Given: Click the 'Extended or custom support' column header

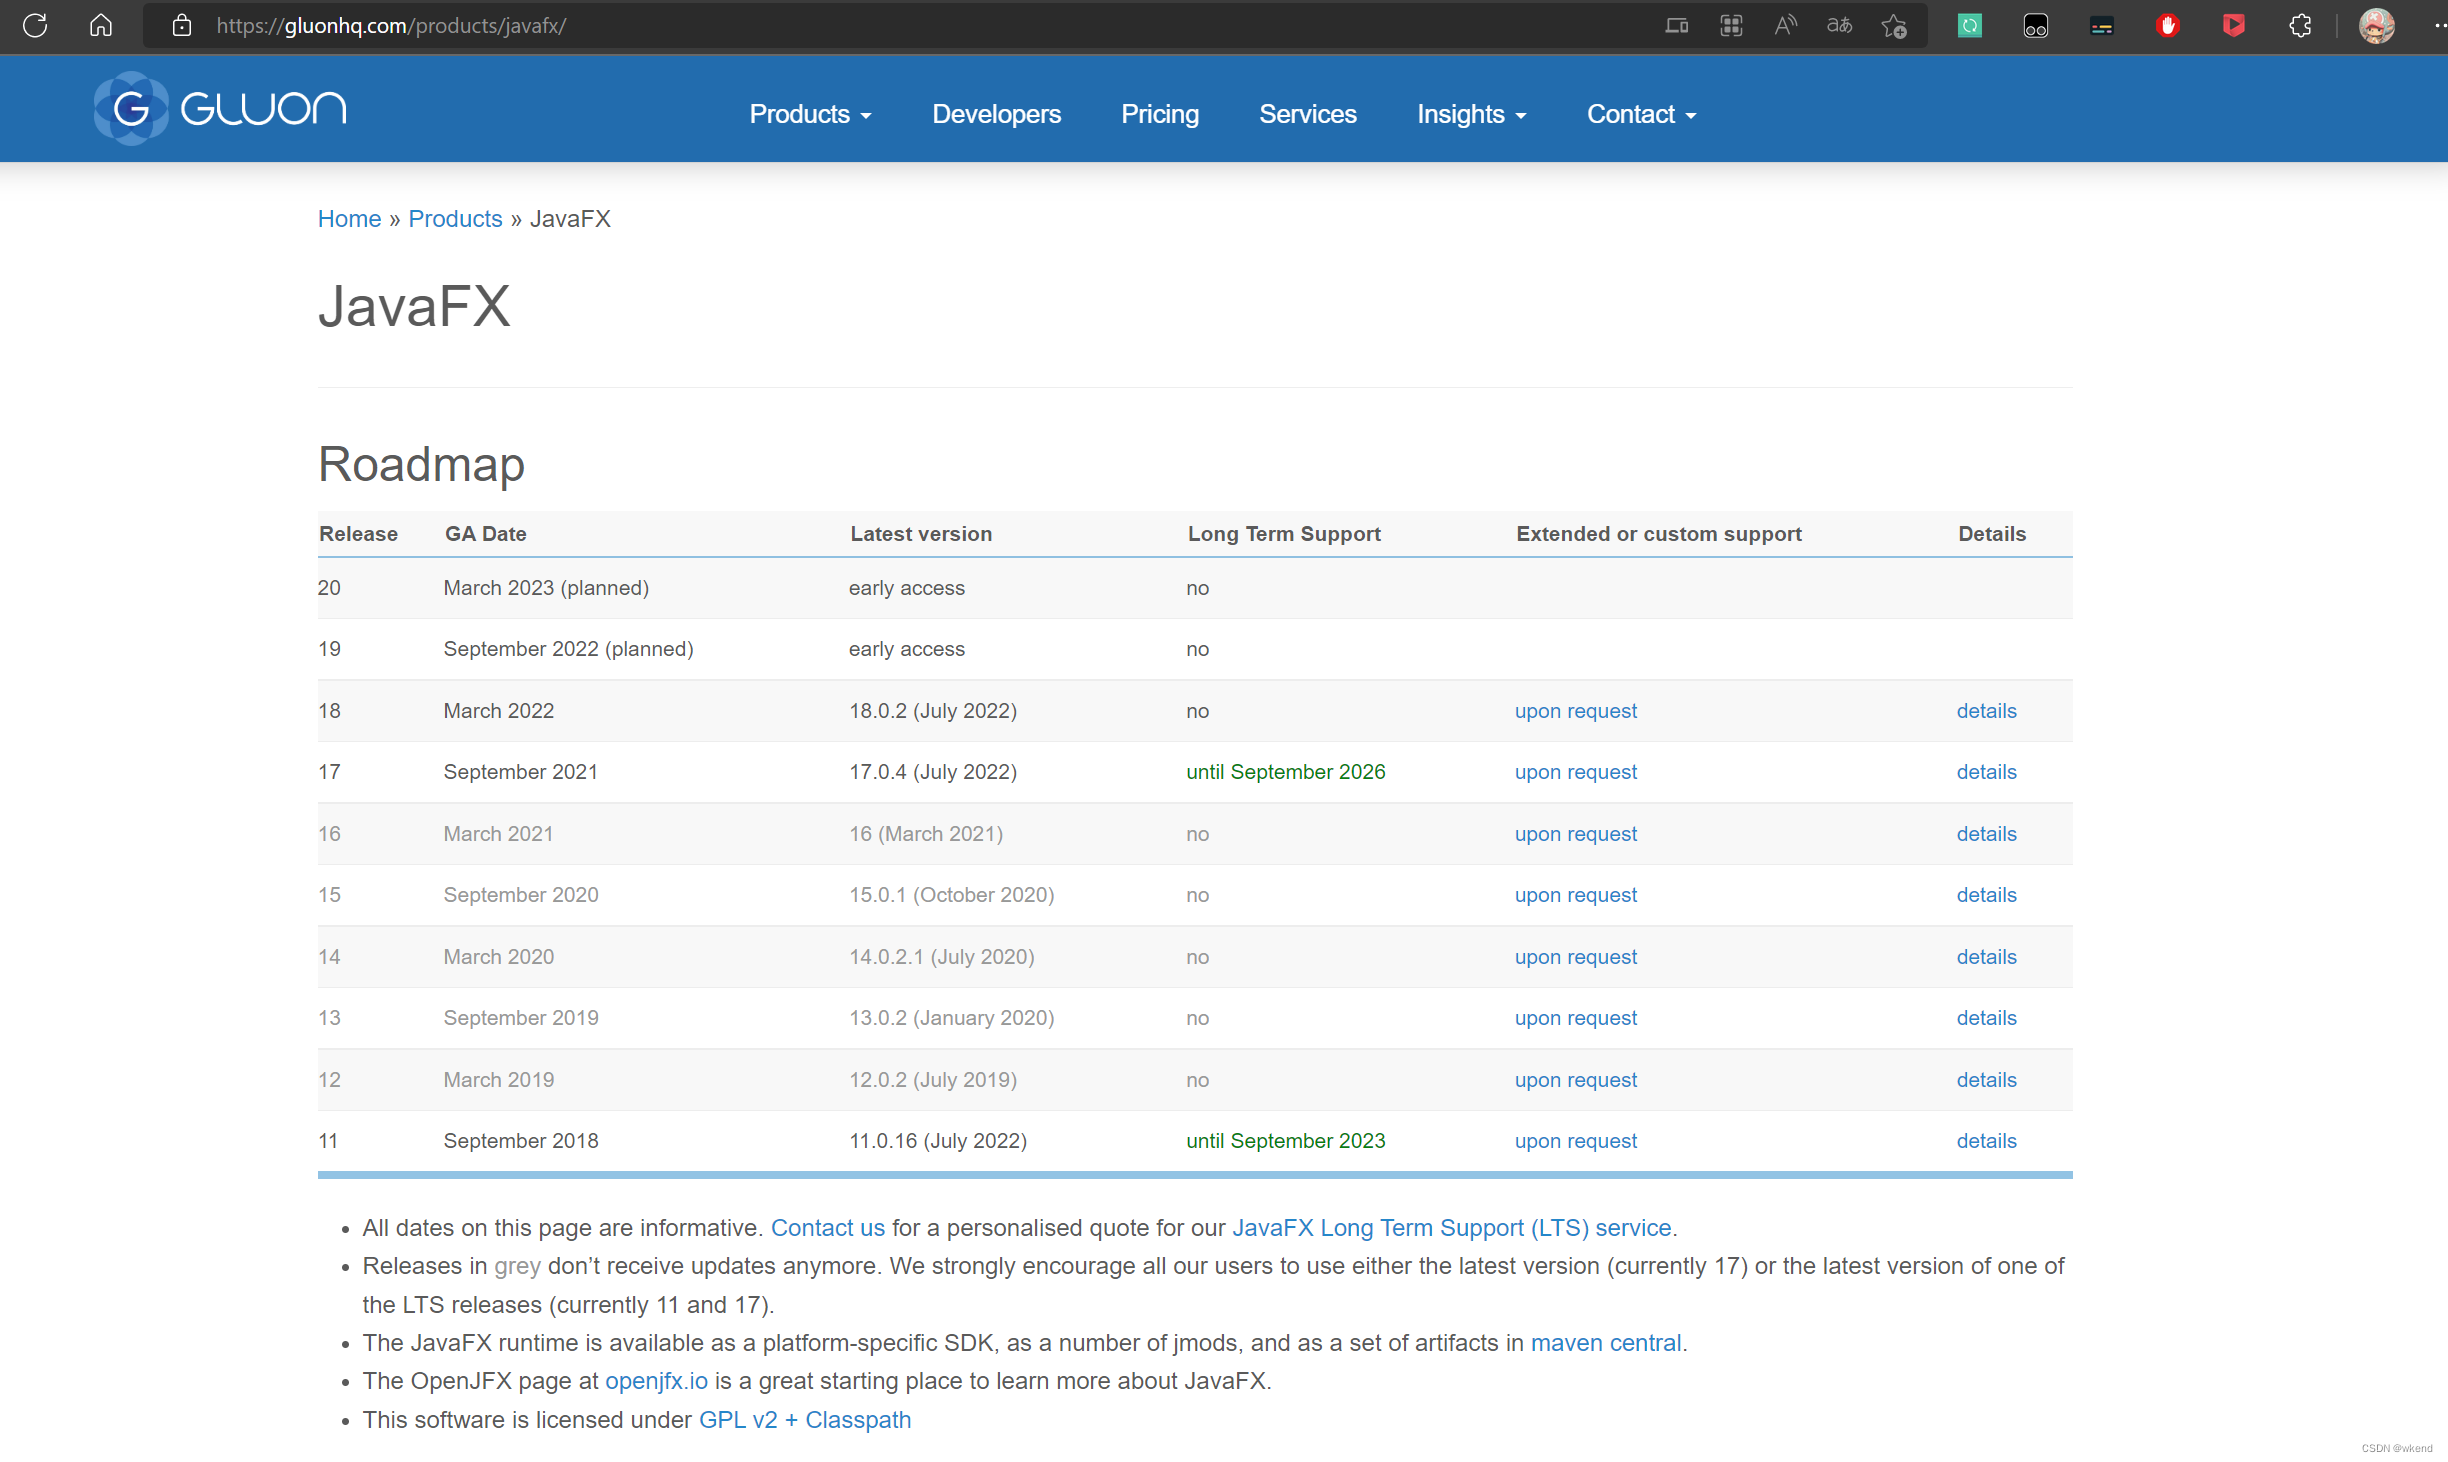Looking at the screenshot, I should click(1658, 534).
